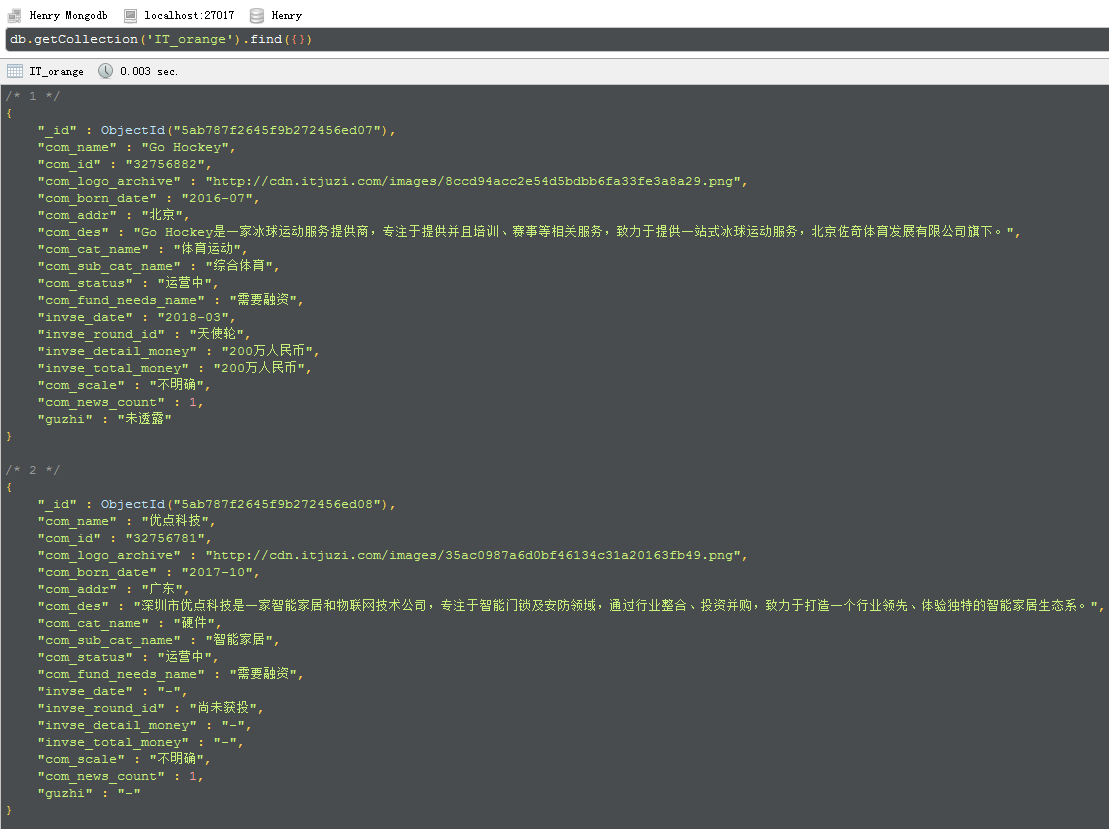Click the com_addr value '广东'
The width and height of the screenshot is (1109, 829).
point(161,589)
